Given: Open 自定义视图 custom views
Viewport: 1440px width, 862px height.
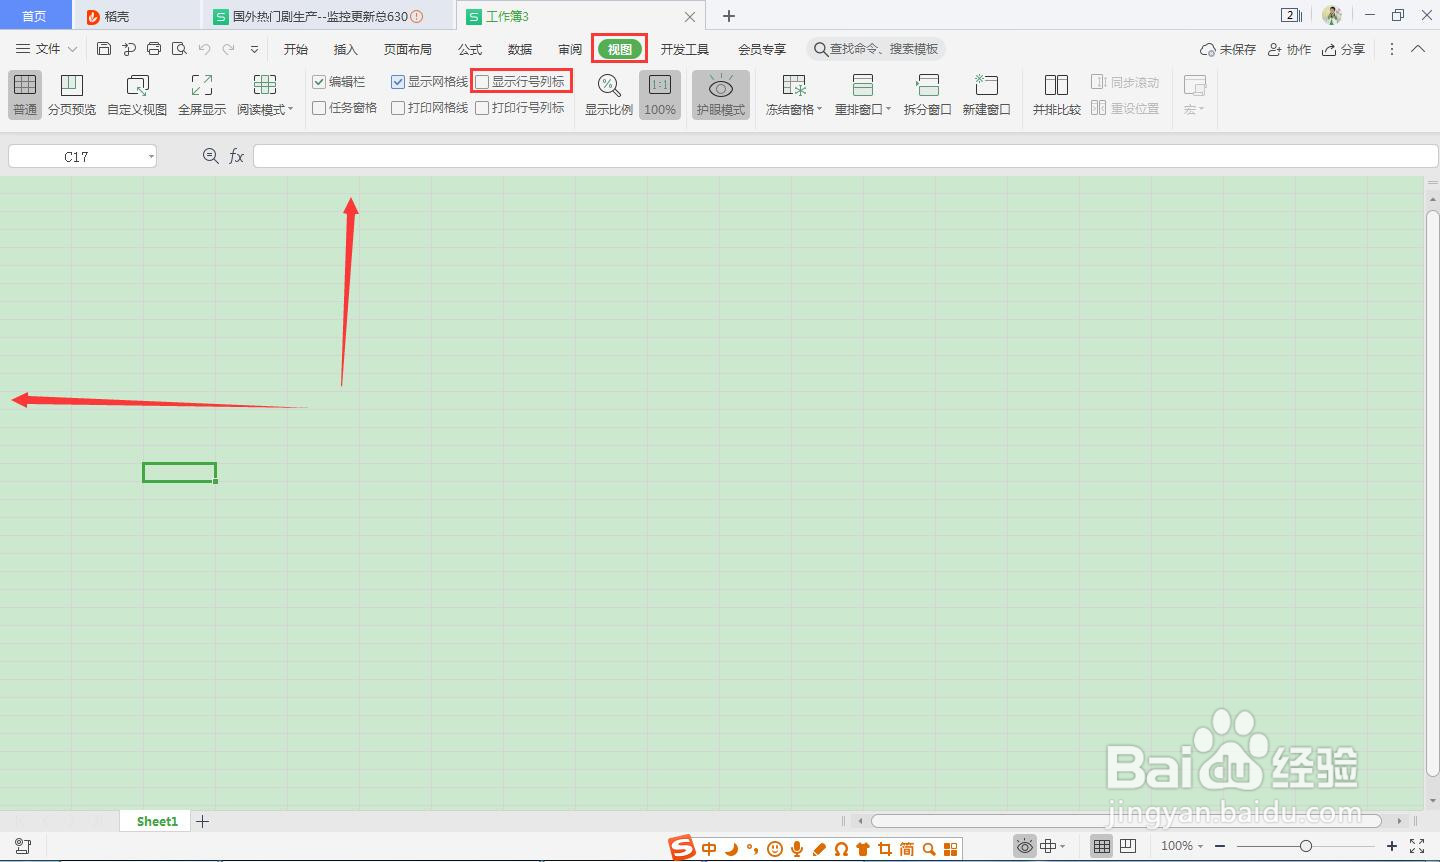Looking at the screenshot, I should point(137,95).
